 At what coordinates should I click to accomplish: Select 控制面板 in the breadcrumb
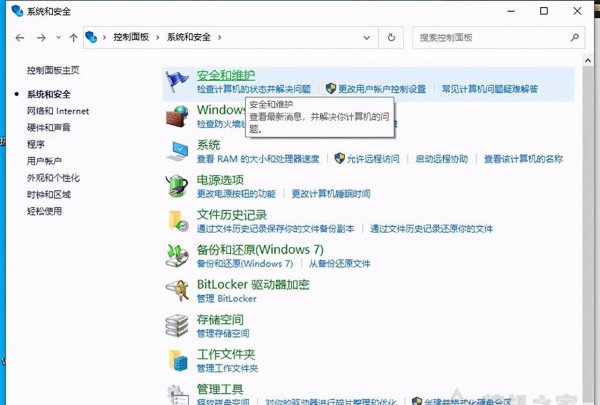131,37
